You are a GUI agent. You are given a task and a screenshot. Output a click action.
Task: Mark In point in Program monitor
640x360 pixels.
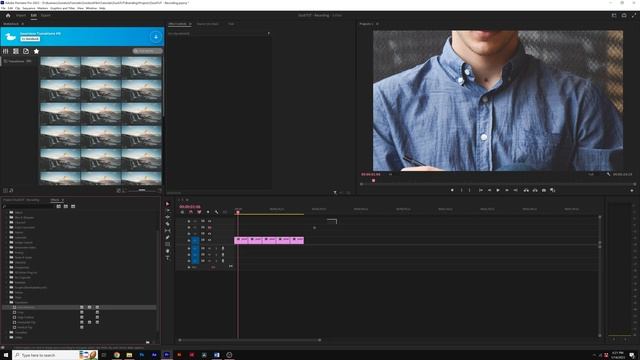pyautogui.click(x=462, y=190)
